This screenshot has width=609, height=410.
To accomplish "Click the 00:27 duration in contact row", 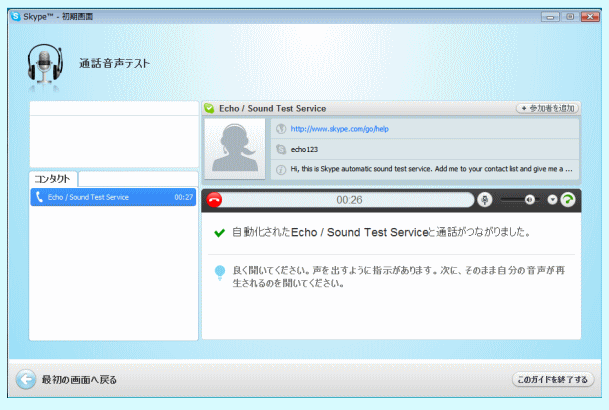I will (183, 197).
